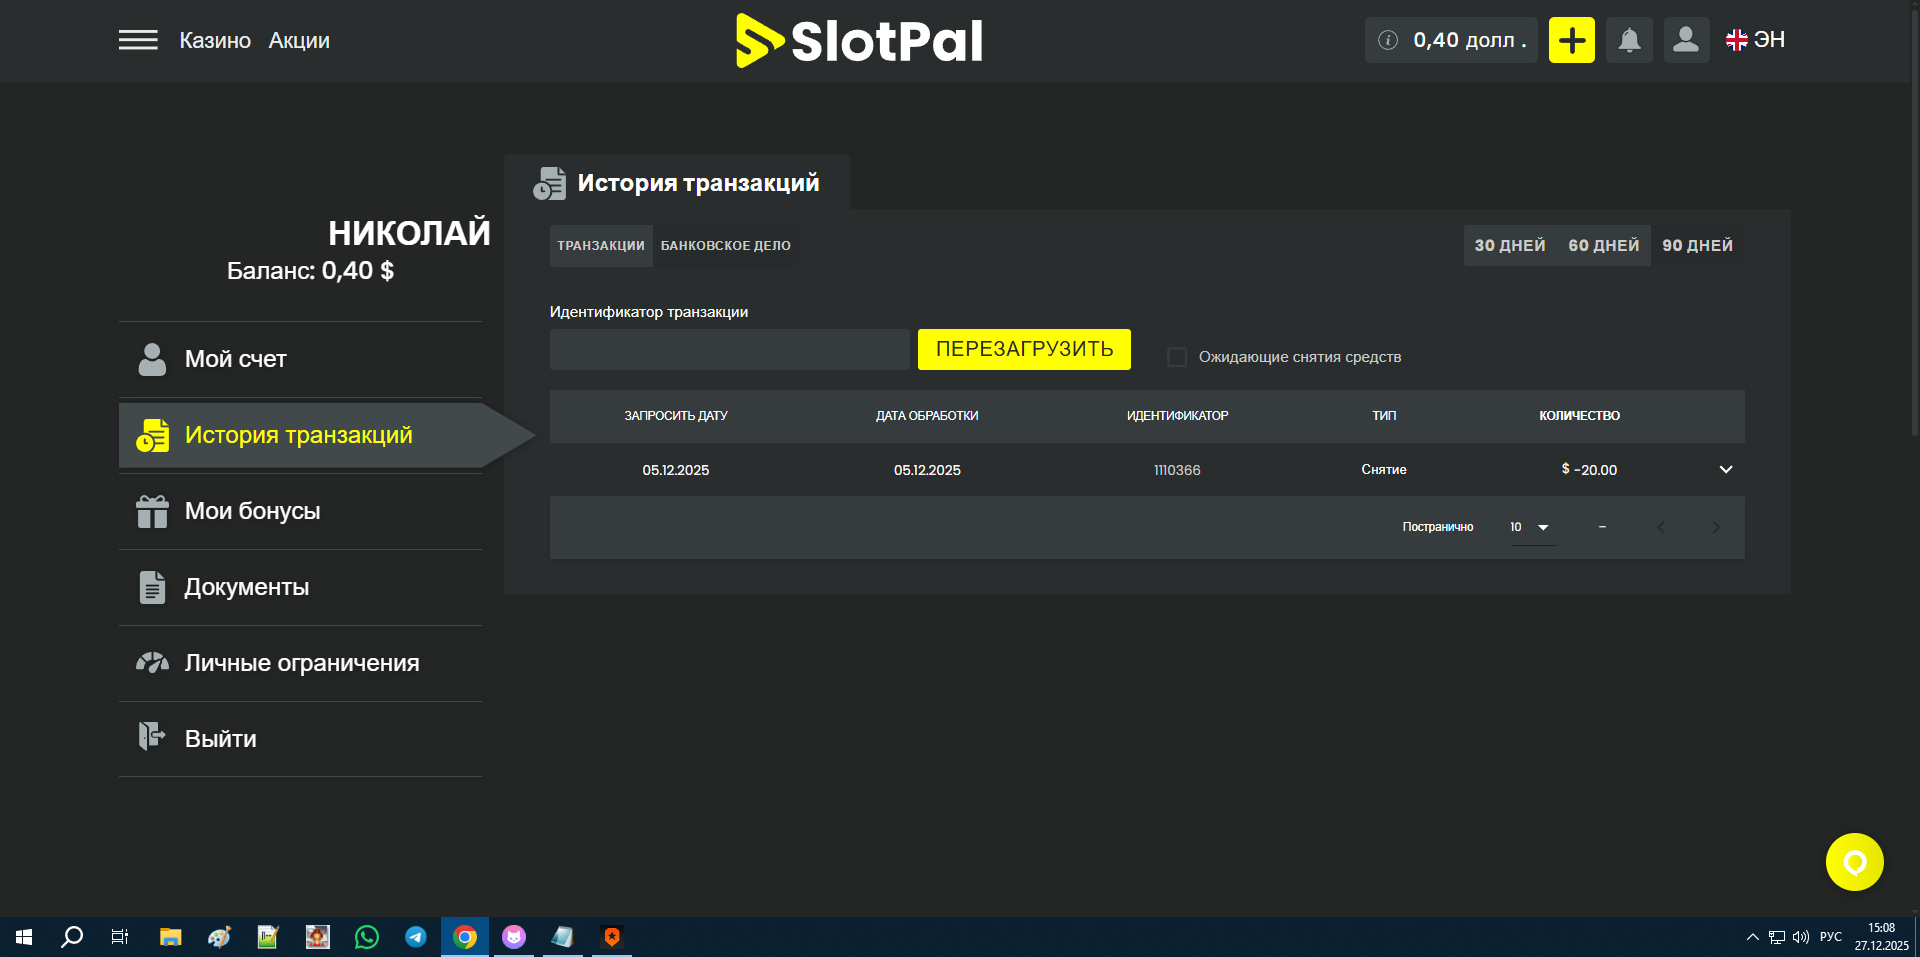Click the transaction identifier input field
This screenshot has height=957, width=1920.
729,350
